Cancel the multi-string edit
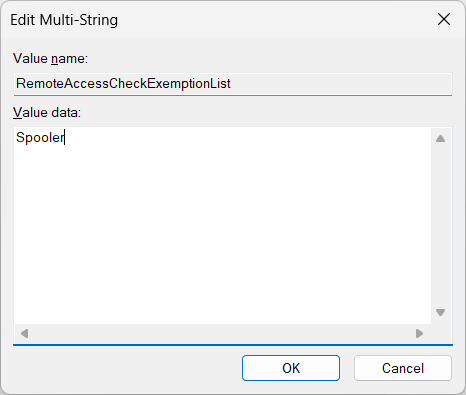Screen dimensions: 466x395 [403, 368]
